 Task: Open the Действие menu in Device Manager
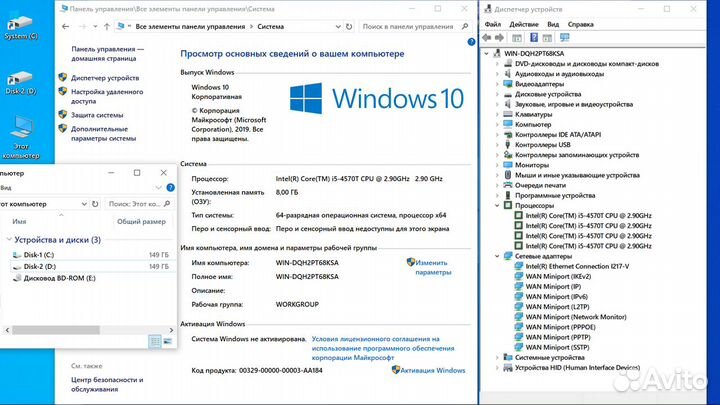524,24
